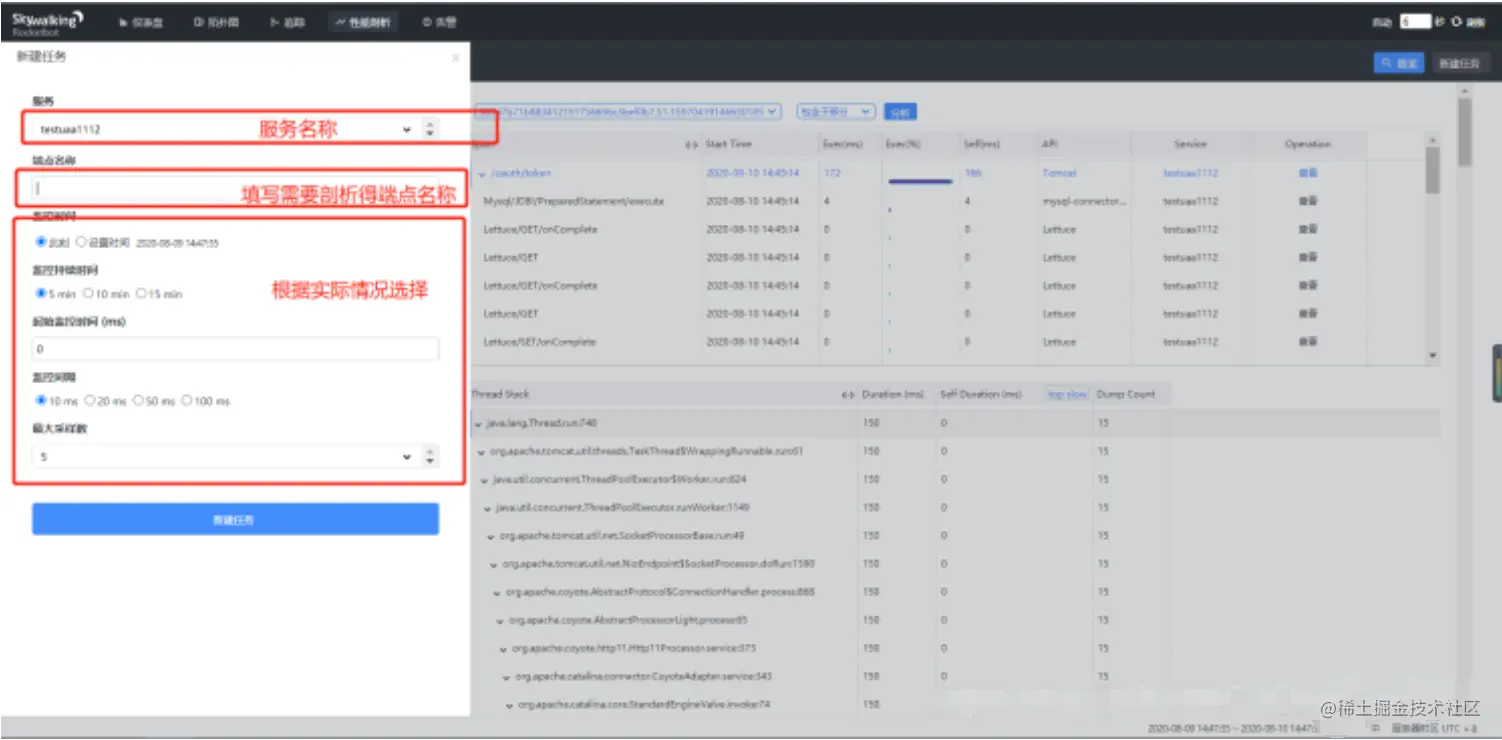Click the Exec(%) bar for /oauth/token
The width and height of the screenshot is (1502, 740).
(920, 181)
